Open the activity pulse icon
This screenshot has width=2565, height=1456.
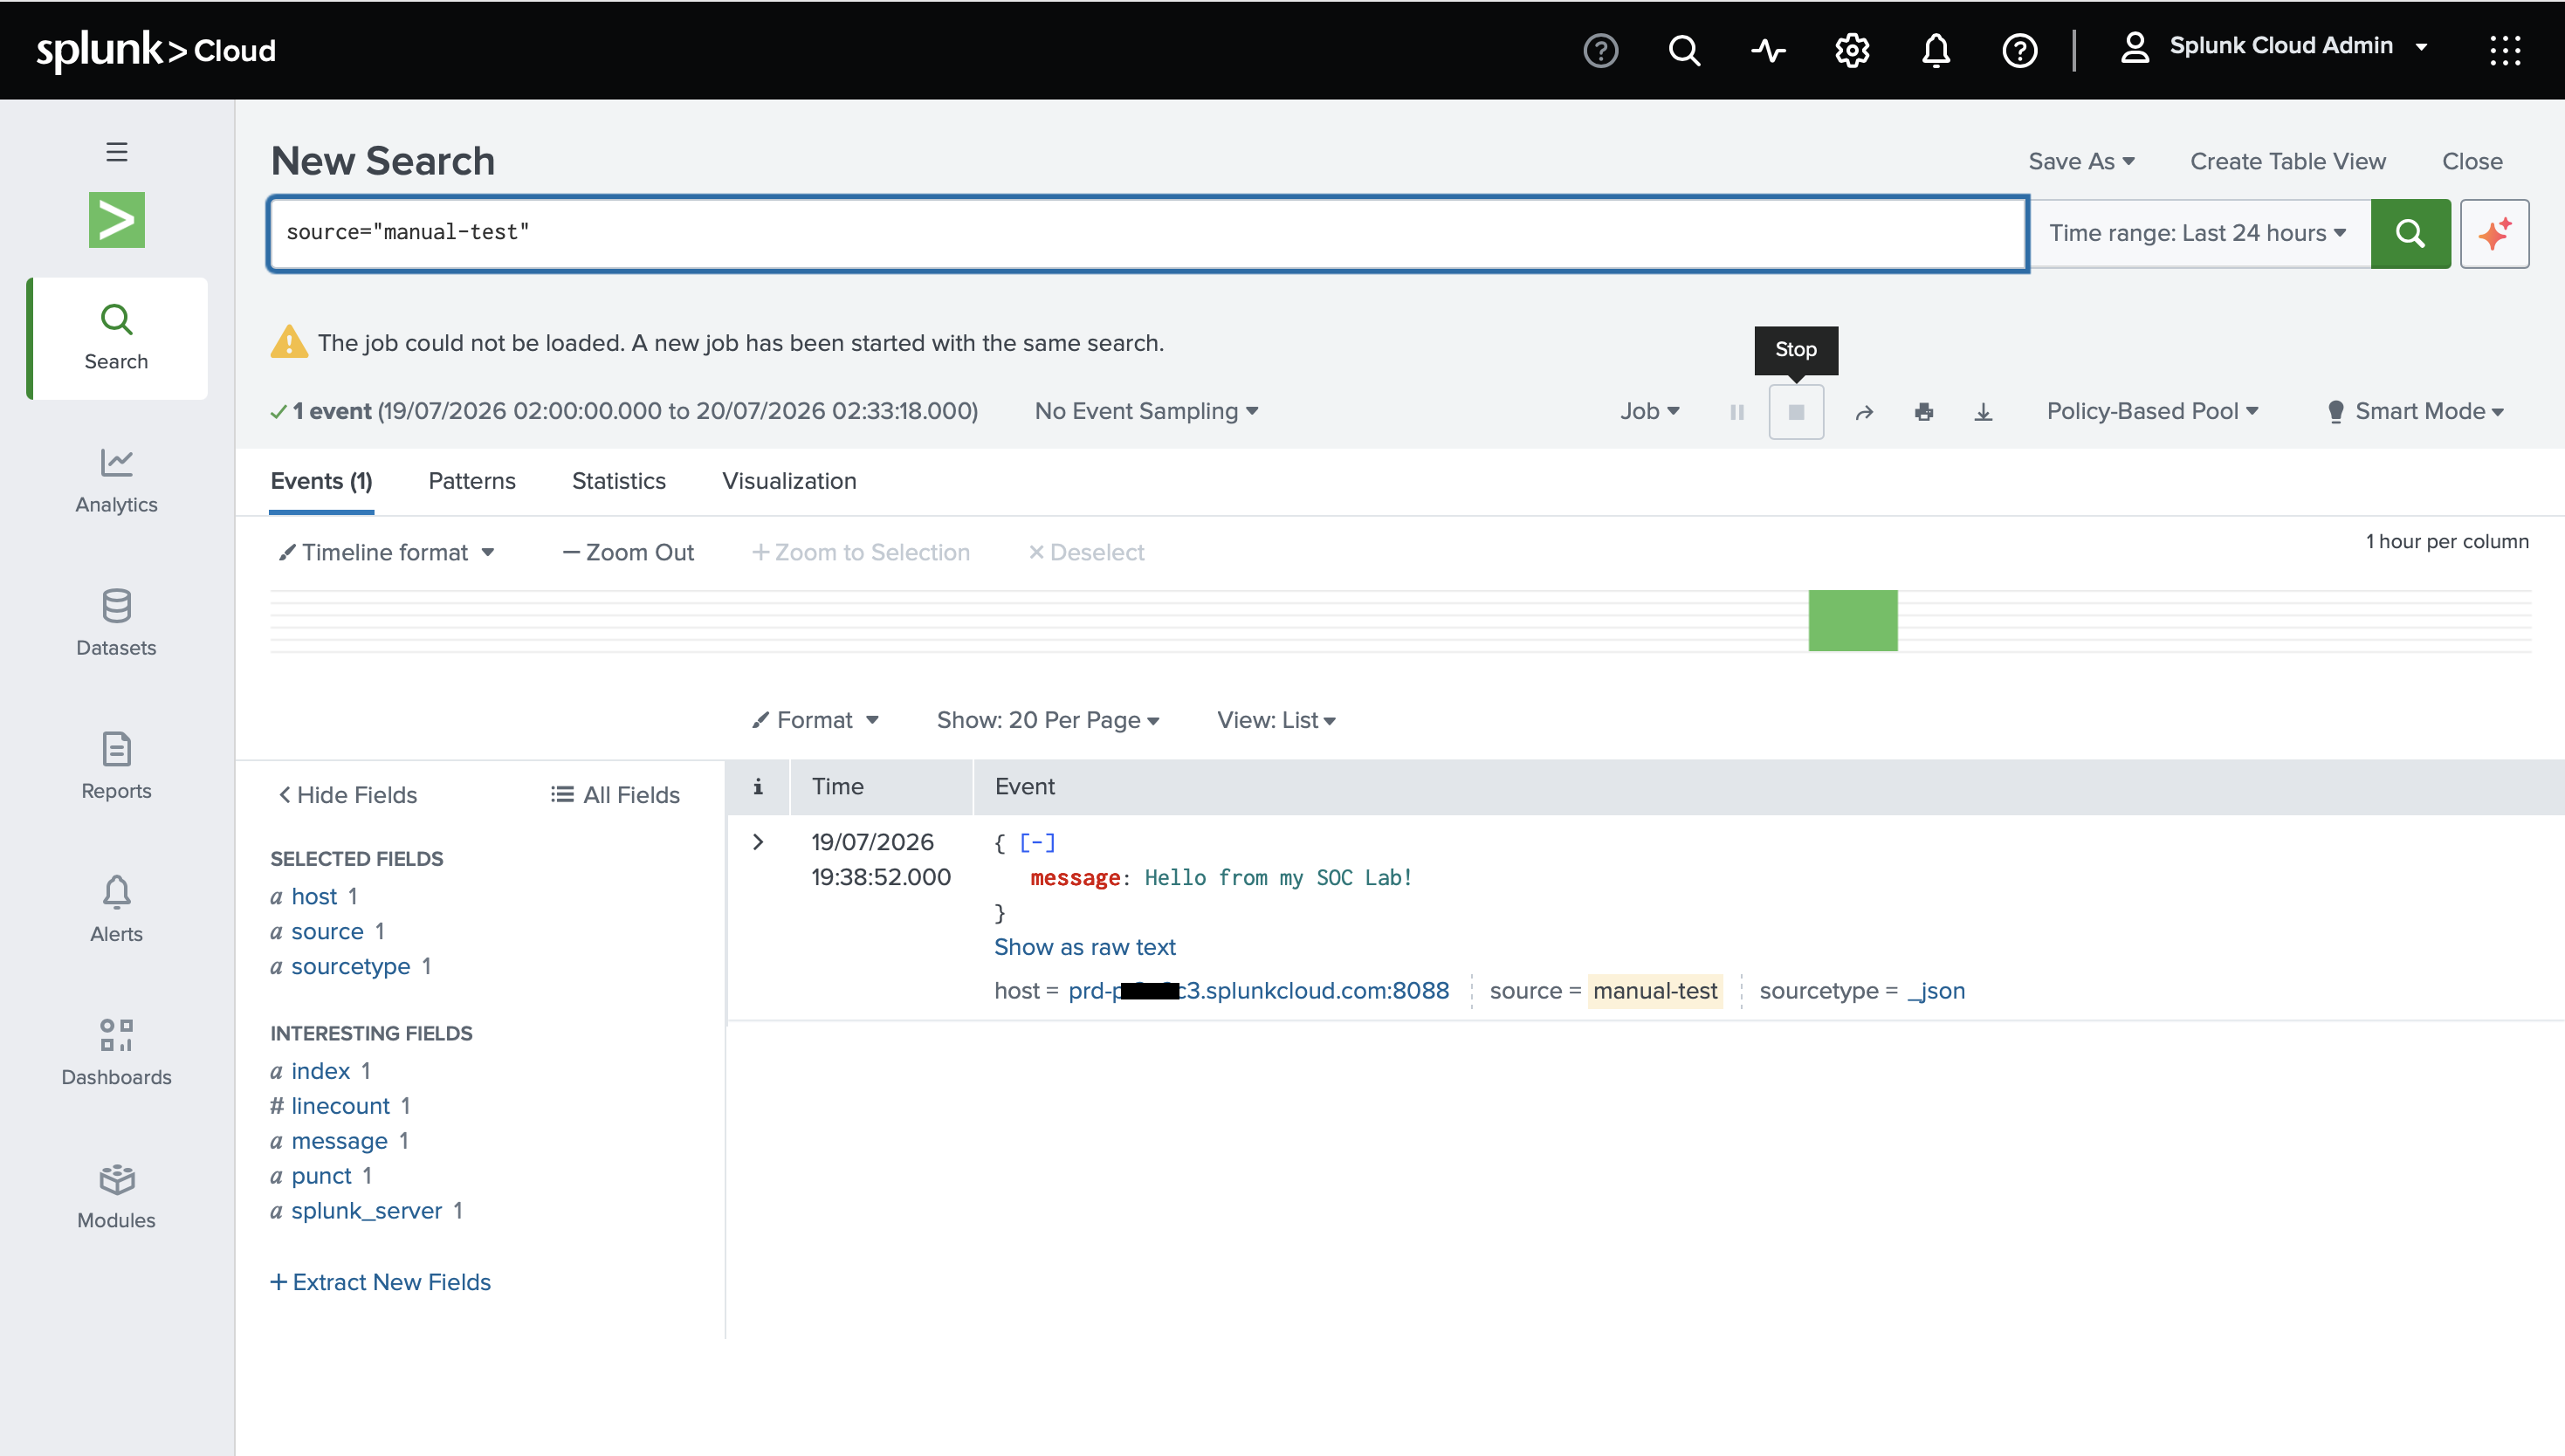click(x=1768, y=50)
